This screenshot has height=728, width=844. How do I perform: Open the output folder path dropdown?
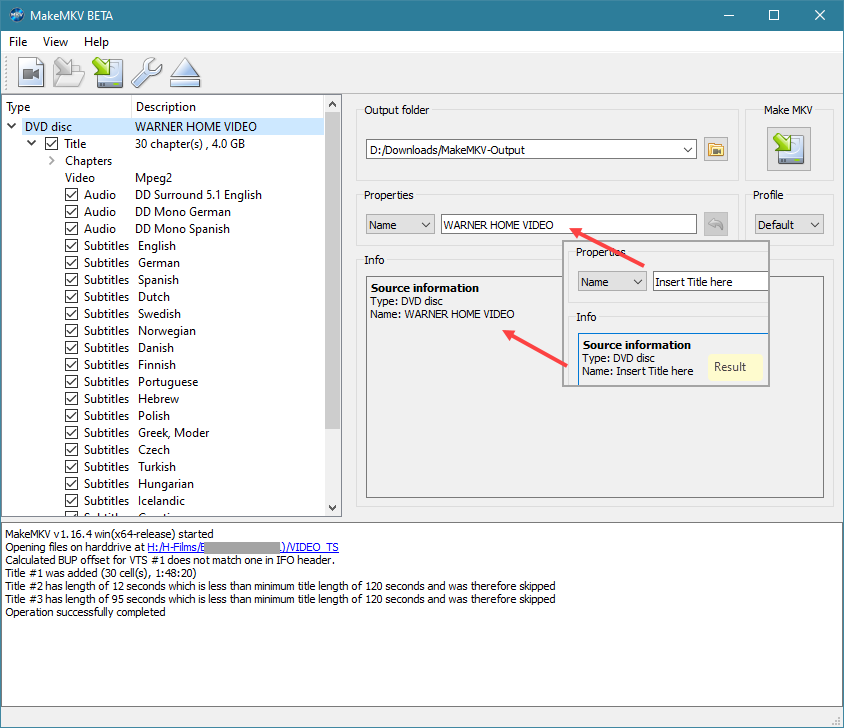click(688, 150)
